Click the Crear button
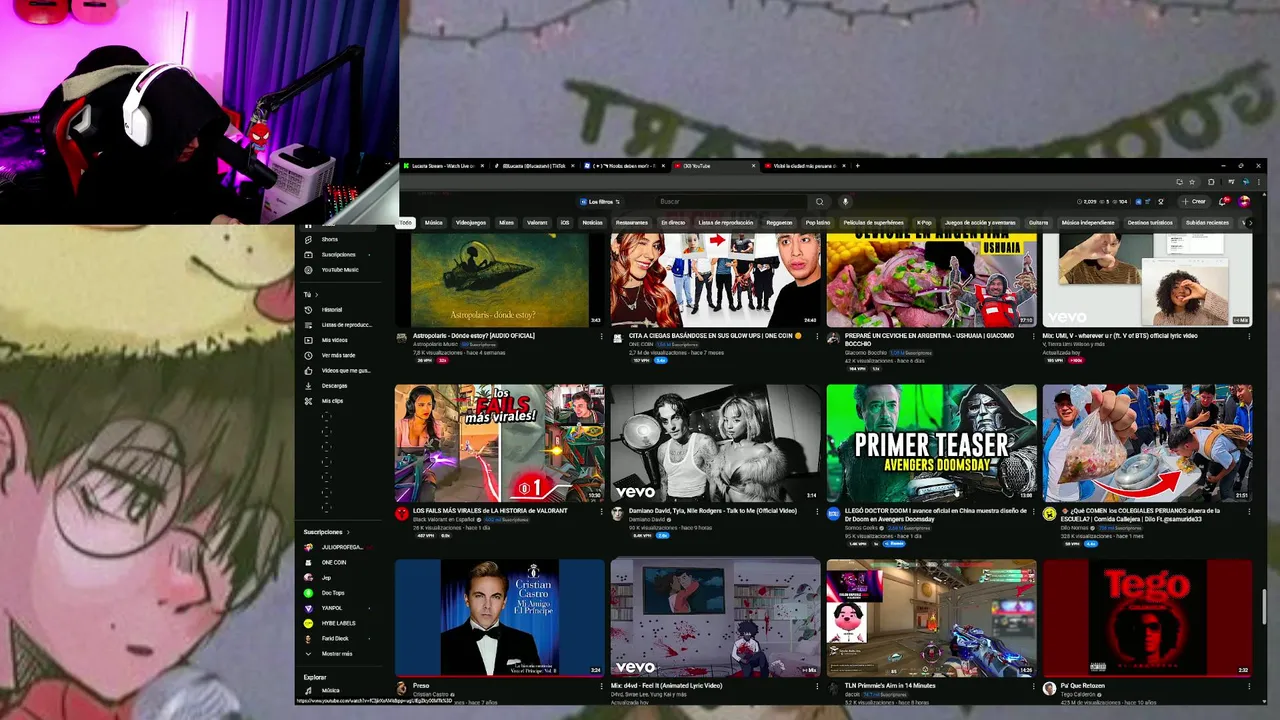The height and width of the screenshot is (720, 1280). (1194, 201)
